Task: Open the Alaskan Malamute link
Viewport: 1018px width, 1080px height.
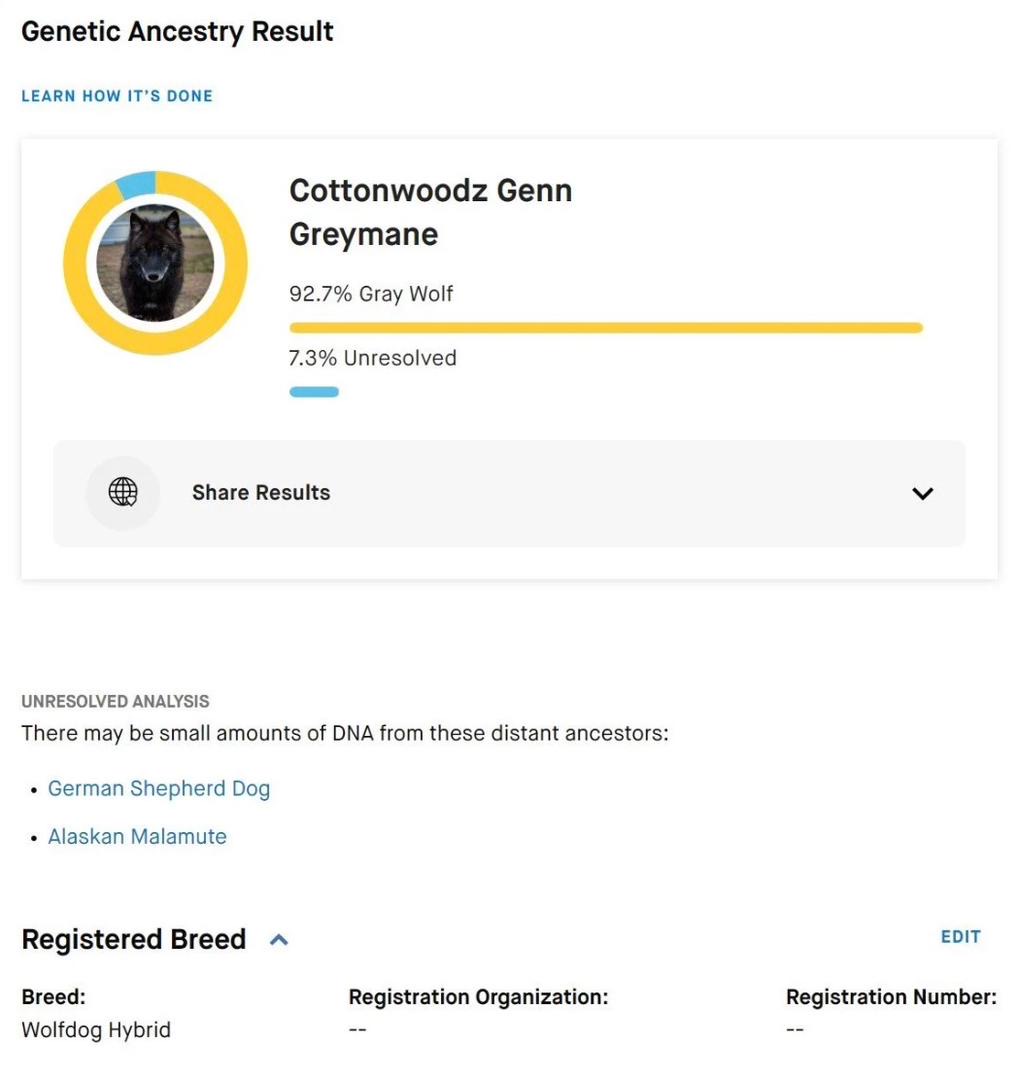Action: [x=137, y=836]
